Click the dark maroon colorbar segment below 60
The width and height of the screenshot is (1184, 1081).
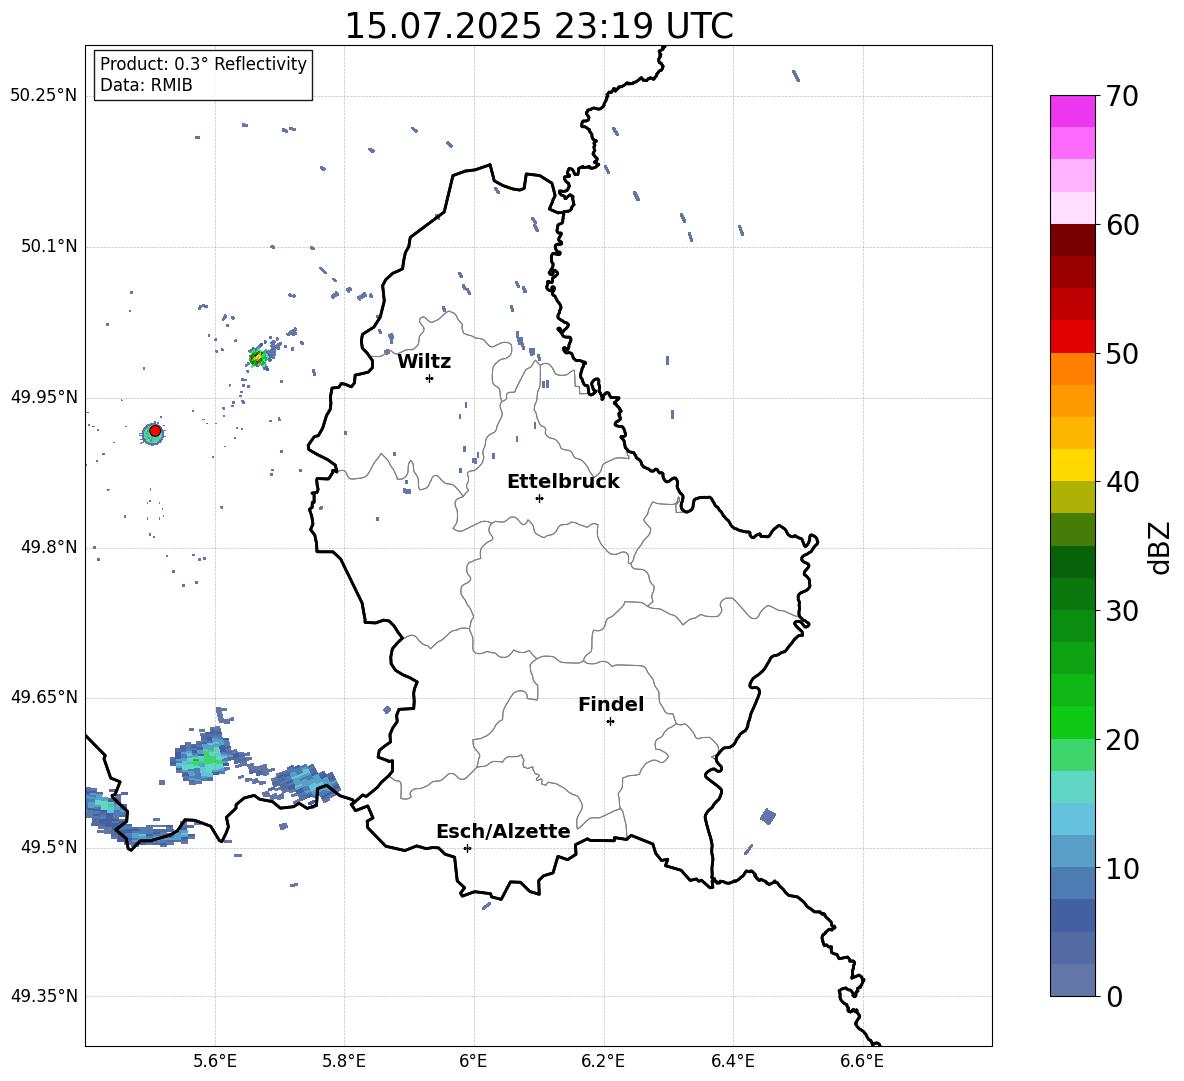tap(1072, 240)
